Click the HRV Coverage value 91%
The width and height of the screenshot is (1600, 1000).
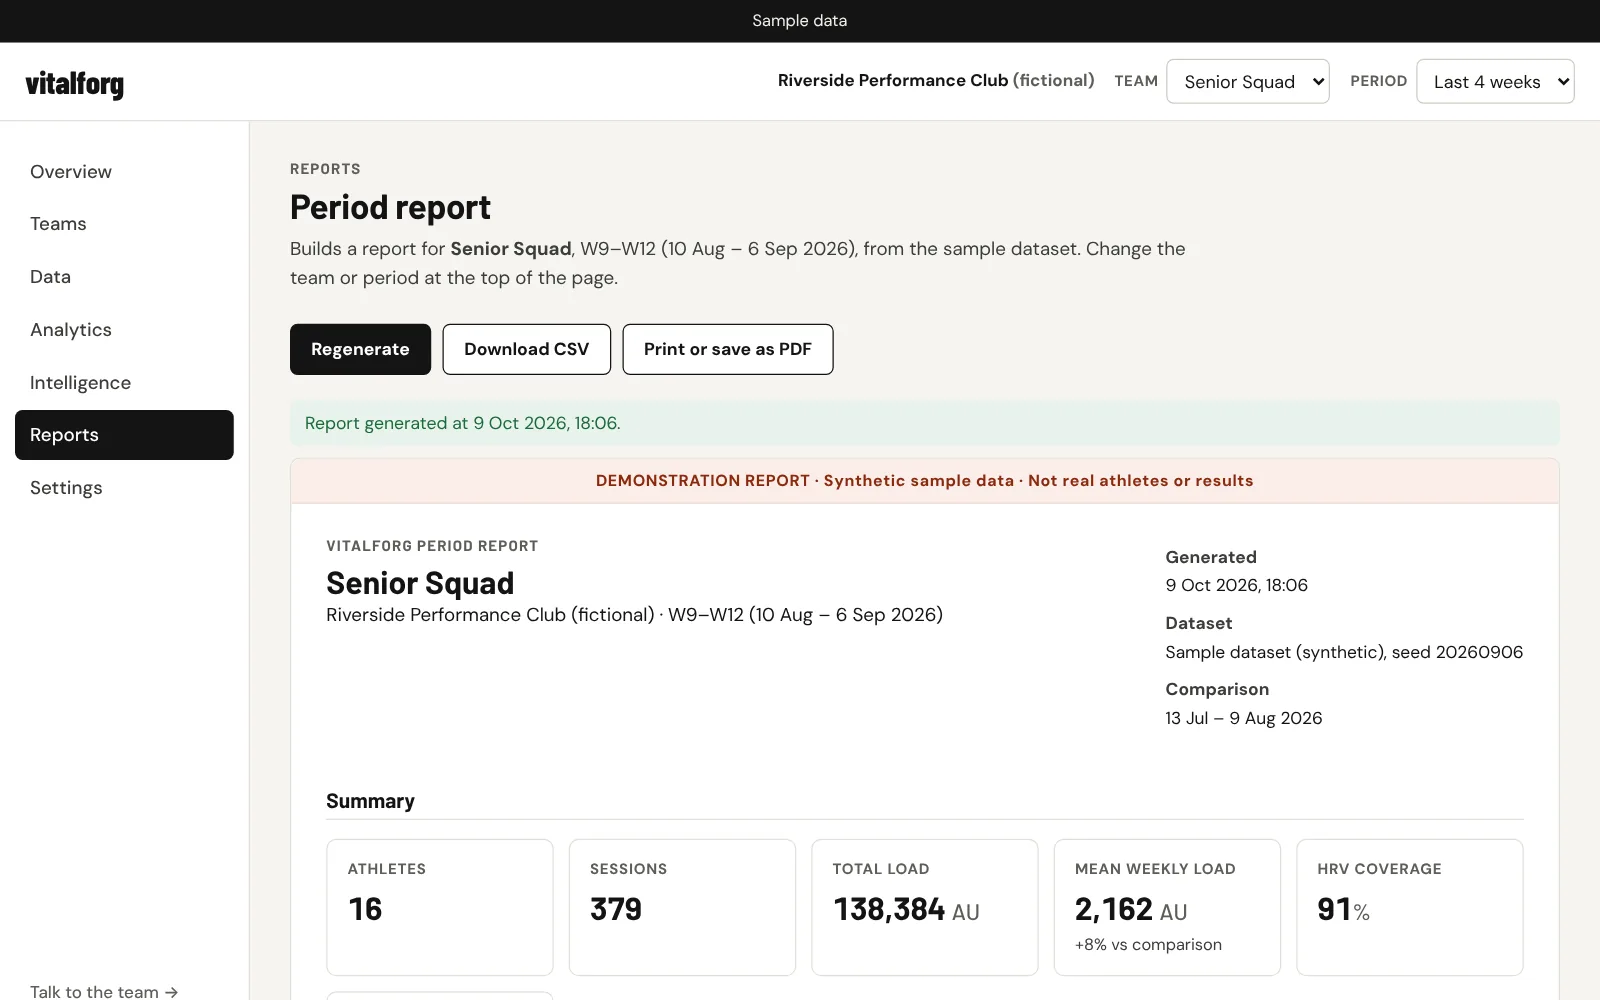coord(1343,909)
